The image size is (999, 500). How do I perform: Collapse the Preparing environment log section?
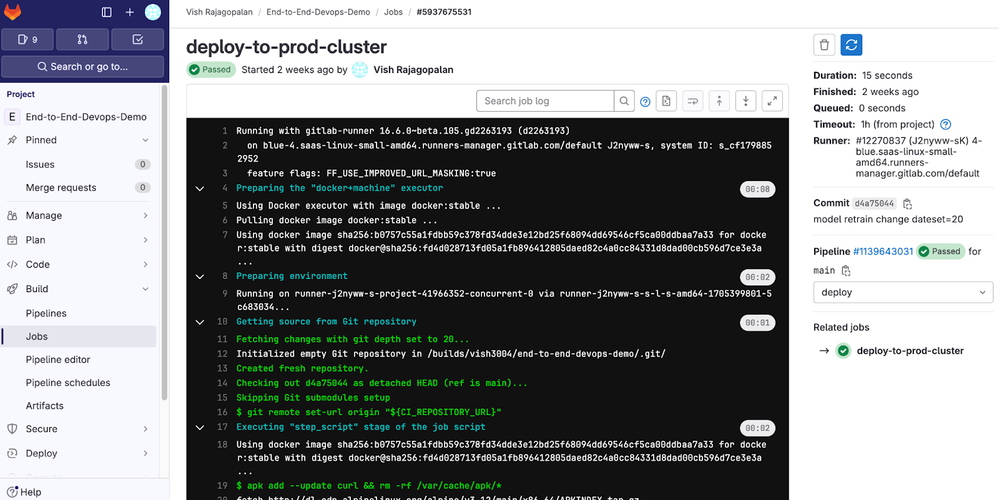tap(200, 276)
